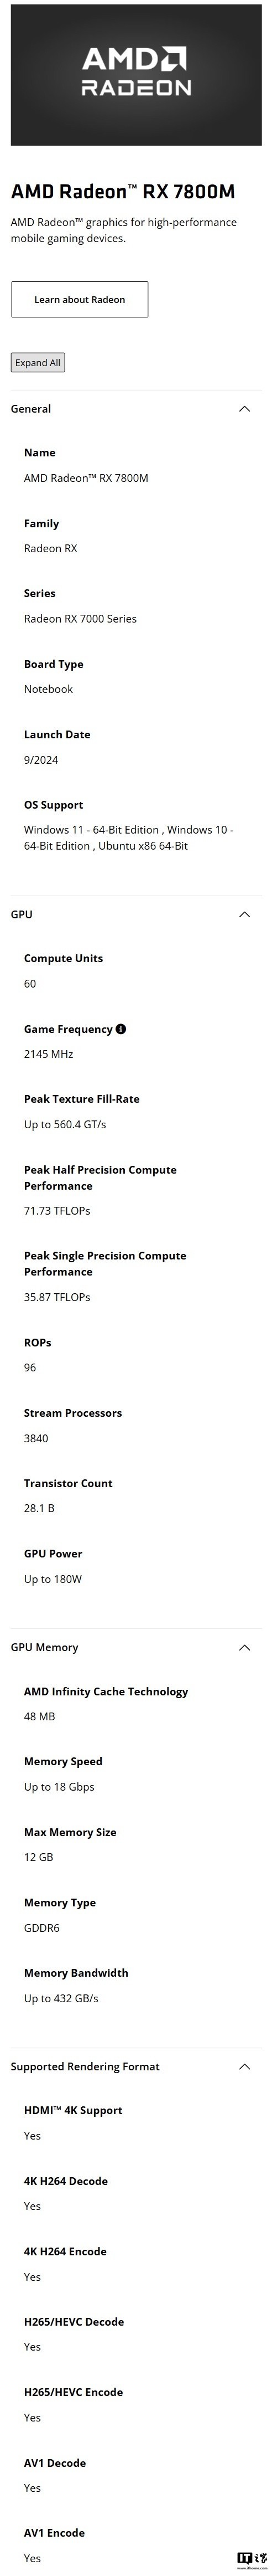Viewport: 272px width, 2576px height.
Task: Open the Learn about Radeon button
Action: click(x=80, y=299)
